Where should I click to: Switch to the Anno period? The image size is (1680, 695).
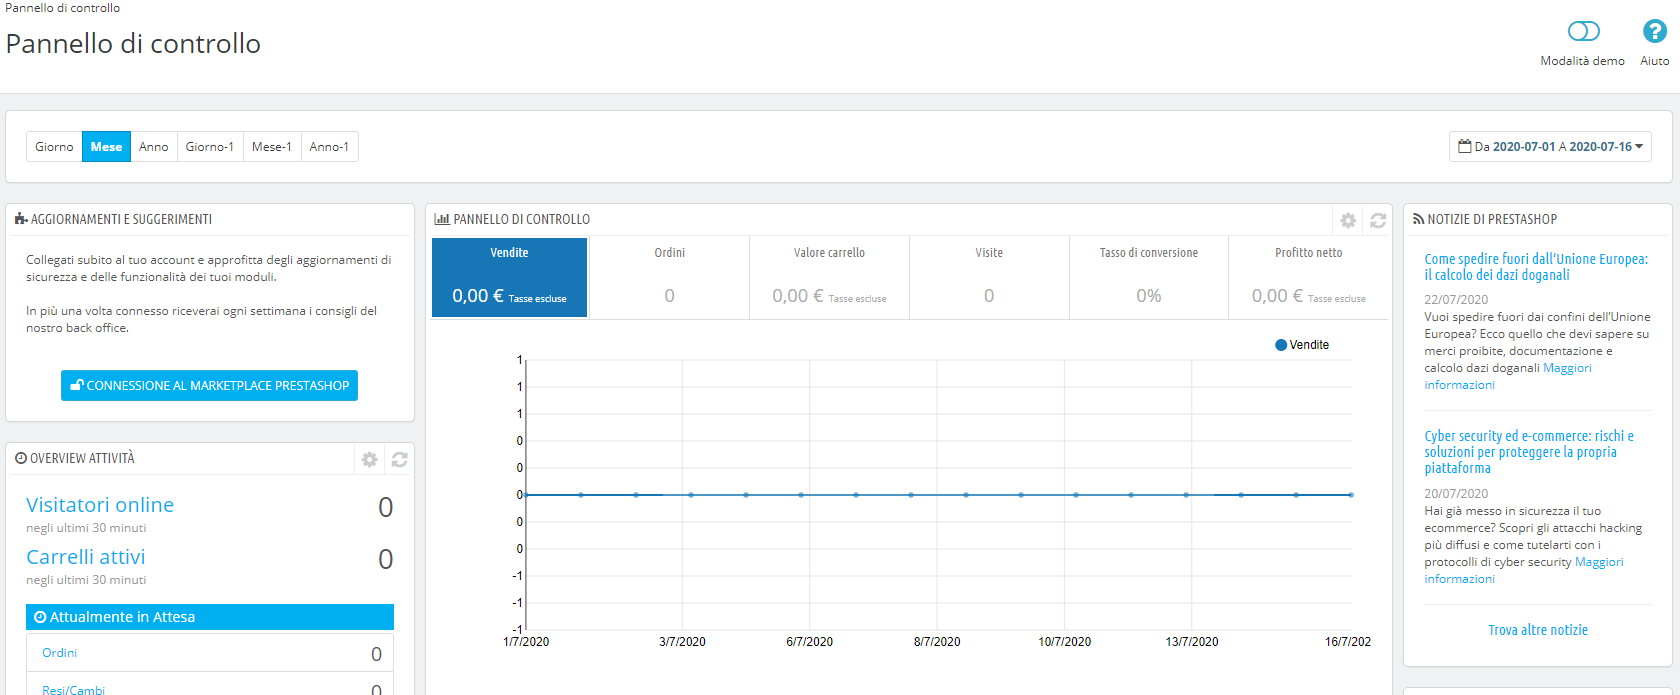154,146
